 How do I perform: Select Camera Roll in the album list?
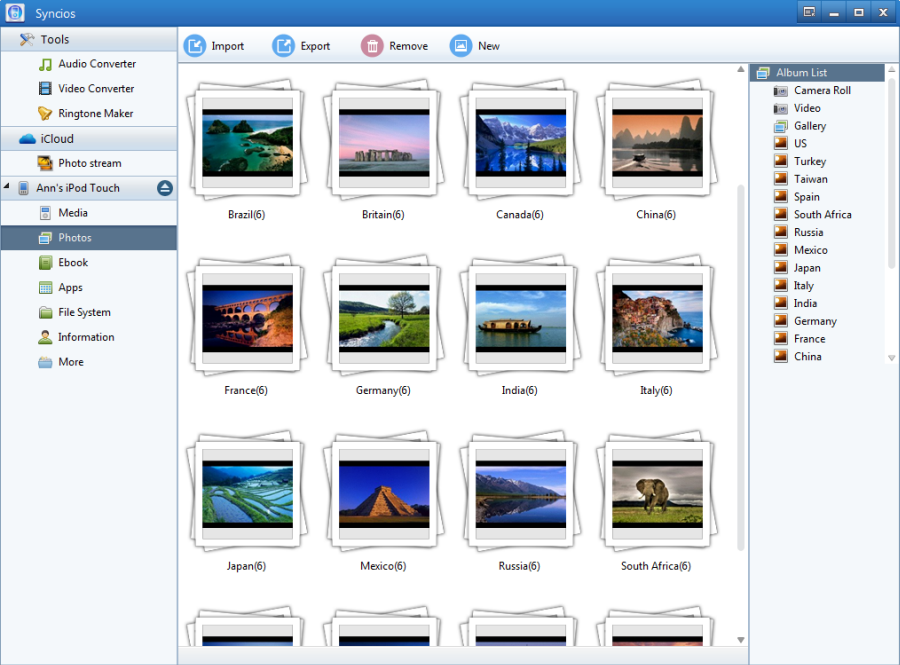[821, 90]
